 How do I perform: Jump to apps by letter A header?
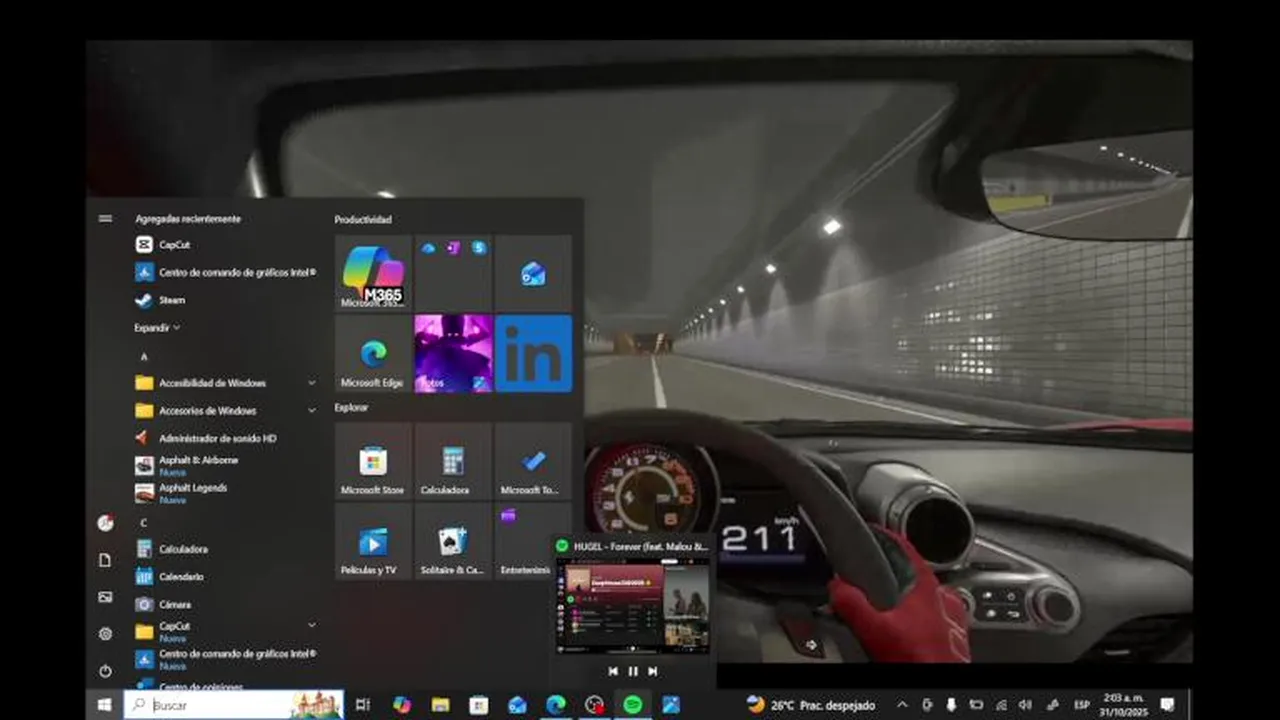144,356
